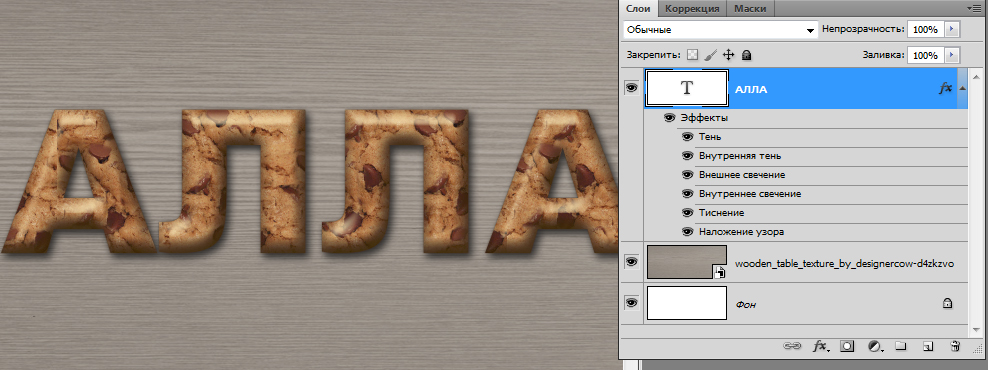Toggle visibility of all Эффекты
The image size is (988, 370).
tap(670, 118)
